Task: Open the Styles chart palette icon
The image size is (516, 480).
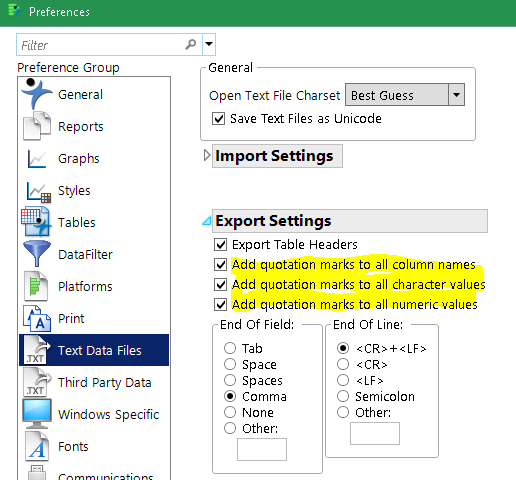Action: coord(38,192)
